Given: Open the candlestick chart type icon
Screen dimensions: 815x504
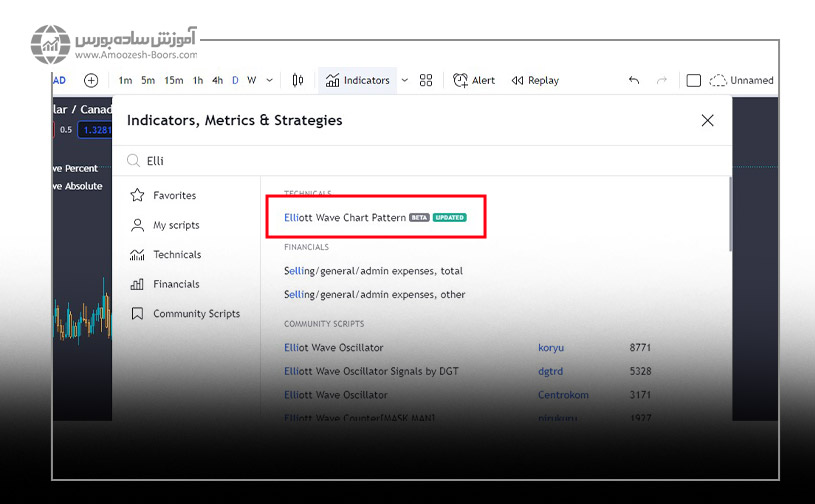Looking at the screenshot, I should 298,80.
